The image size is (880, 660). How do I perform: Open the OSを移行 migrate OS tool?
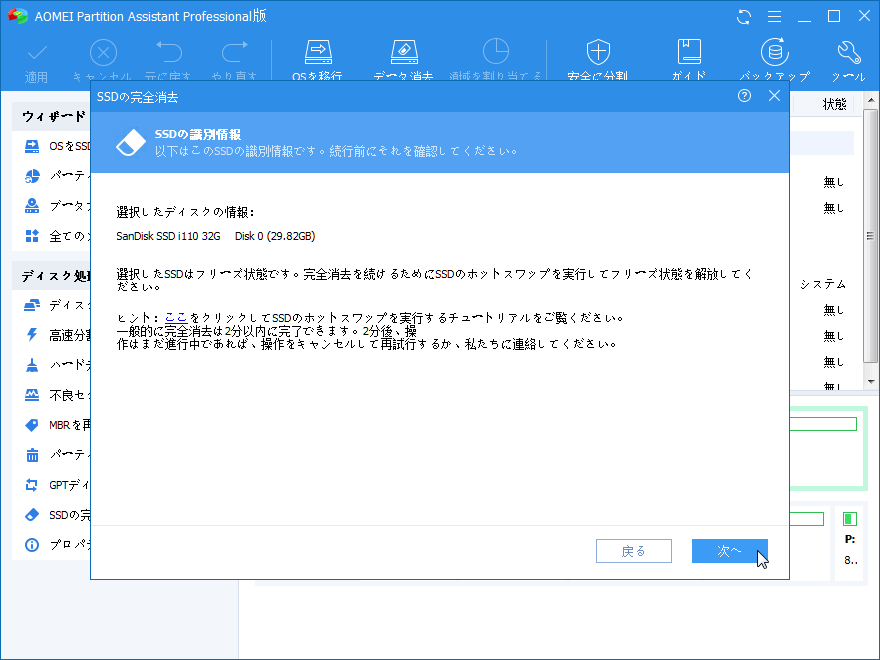[x=318, y=52]
